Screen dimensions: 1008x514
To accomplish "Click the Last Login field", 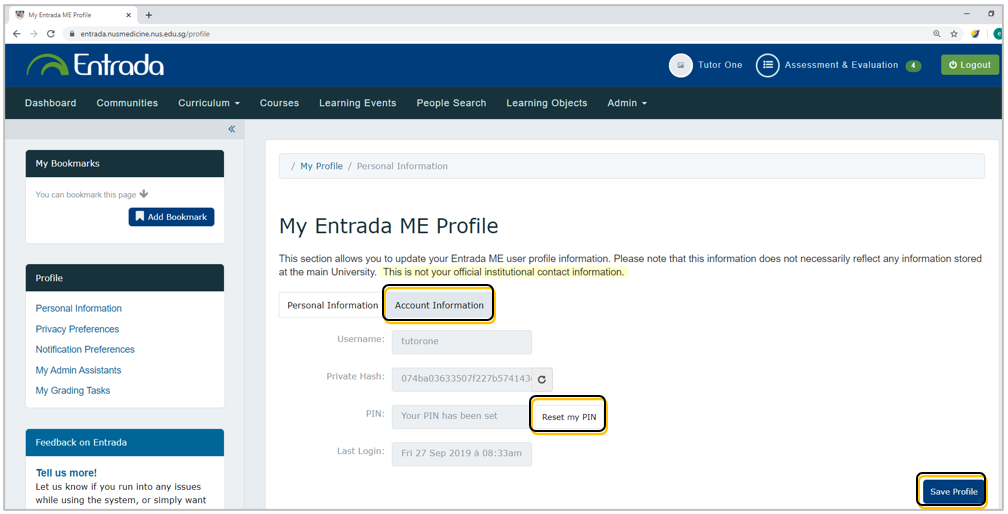I will (x=462, y=454).
